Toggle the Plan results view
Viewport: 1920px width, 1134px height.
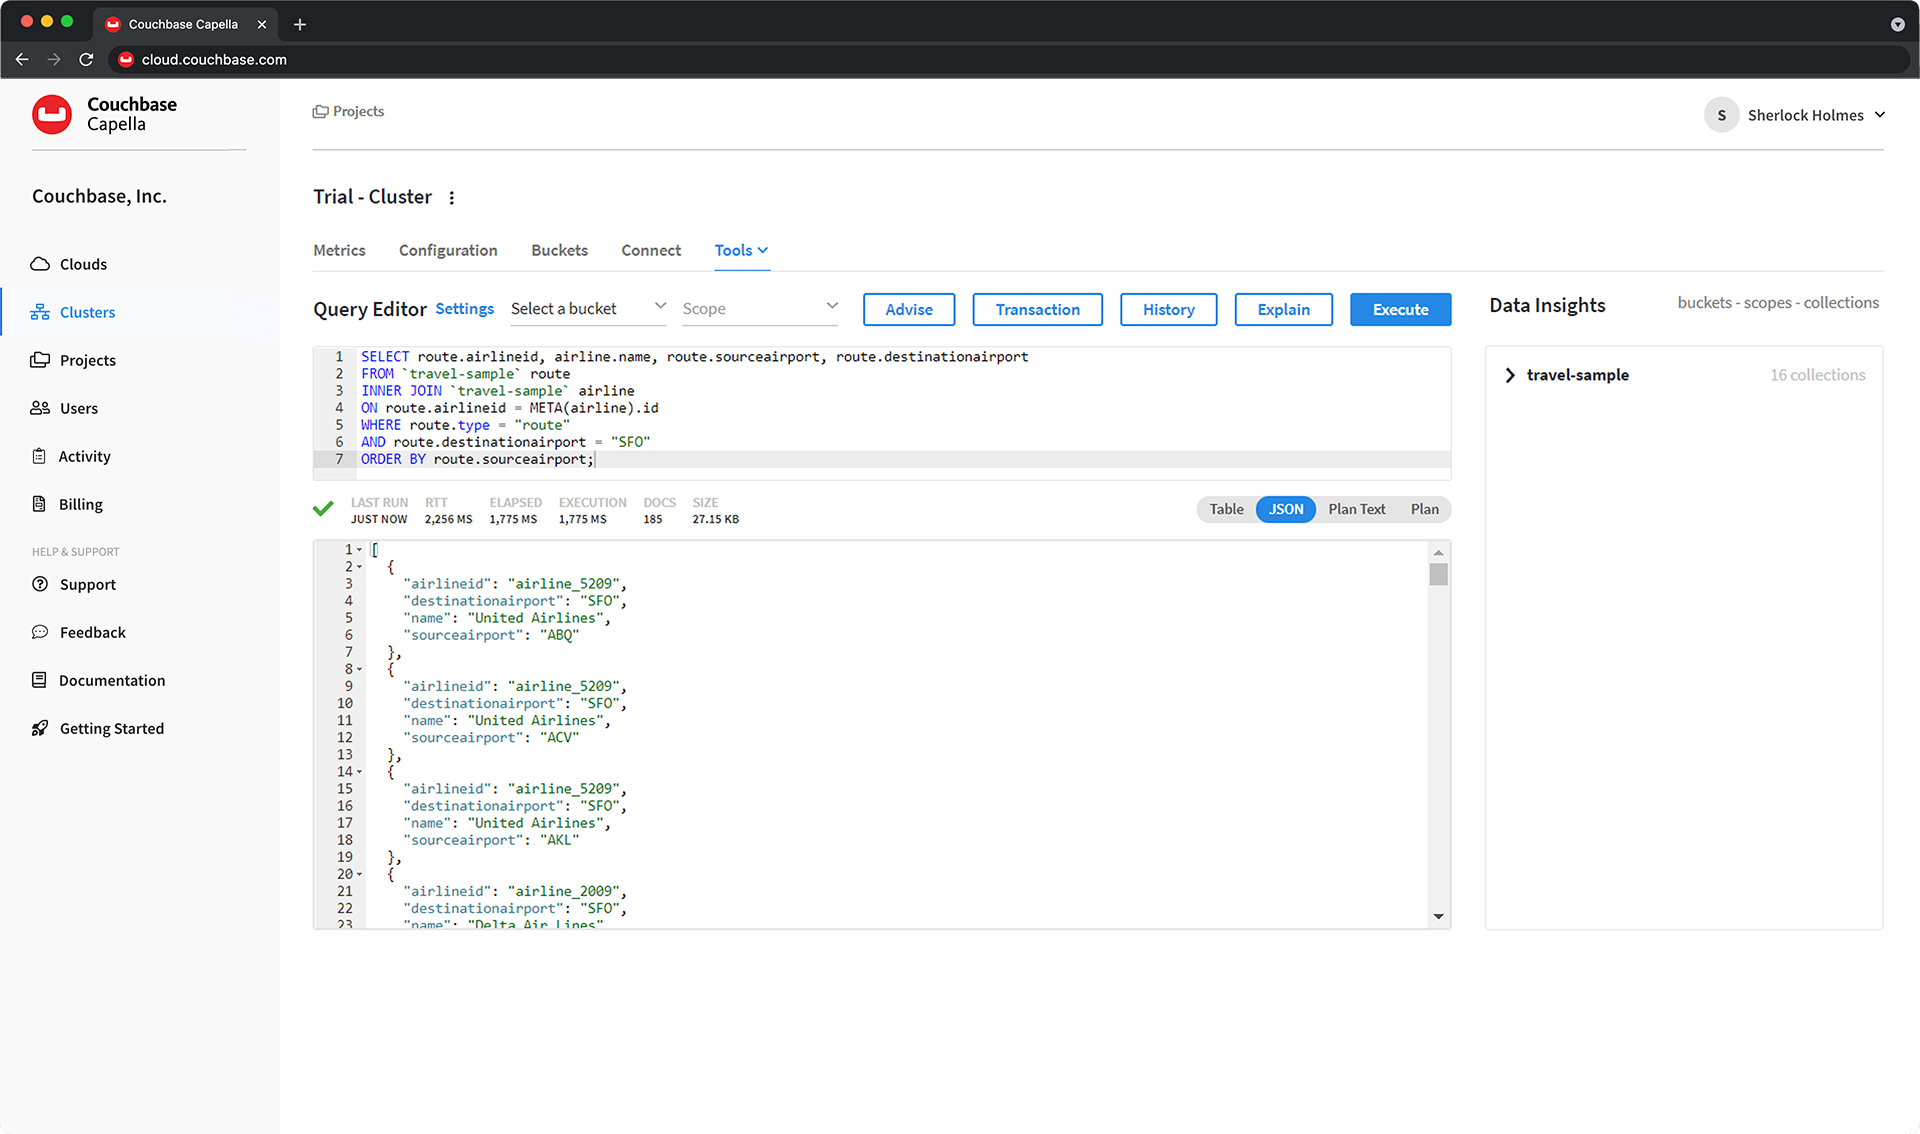tap(1424, 509)
